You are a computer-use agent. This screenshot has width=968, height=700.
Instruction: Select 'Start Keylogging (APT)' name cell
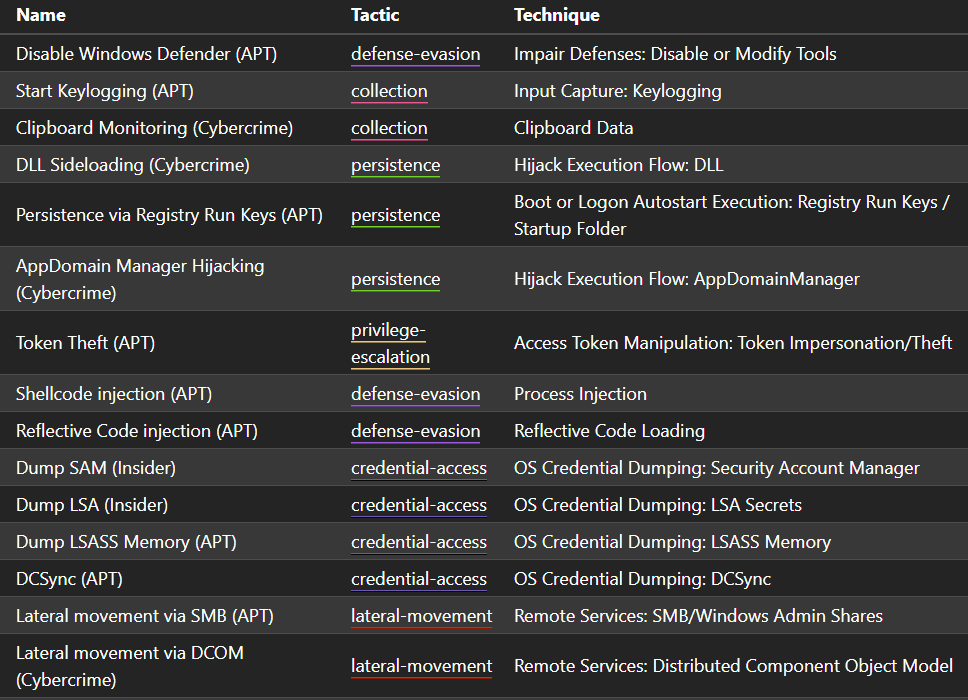coord(105,91)
